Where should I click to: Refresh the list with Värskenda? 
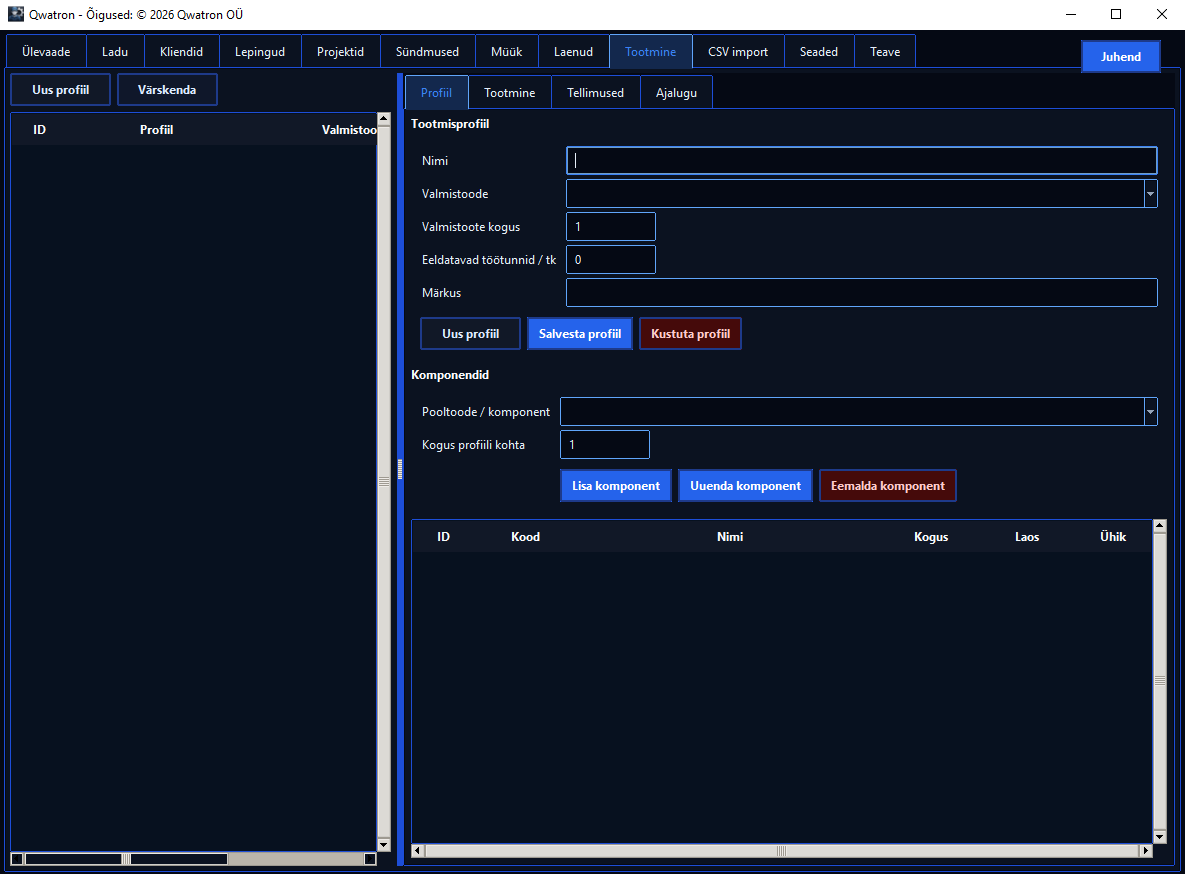[x=167, y=90]
